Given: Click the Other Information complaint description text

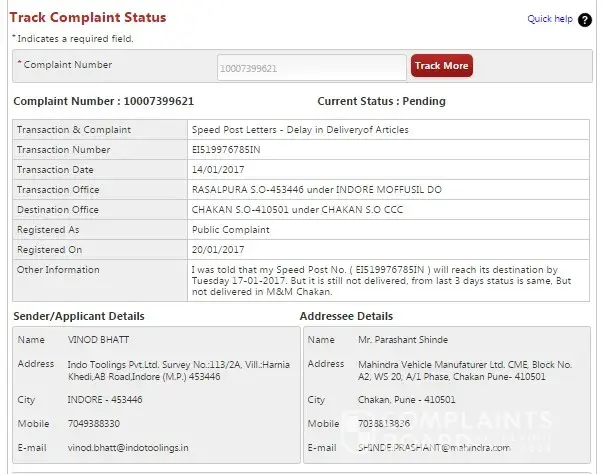Looking at the screenshot, I should coord(380,280).
